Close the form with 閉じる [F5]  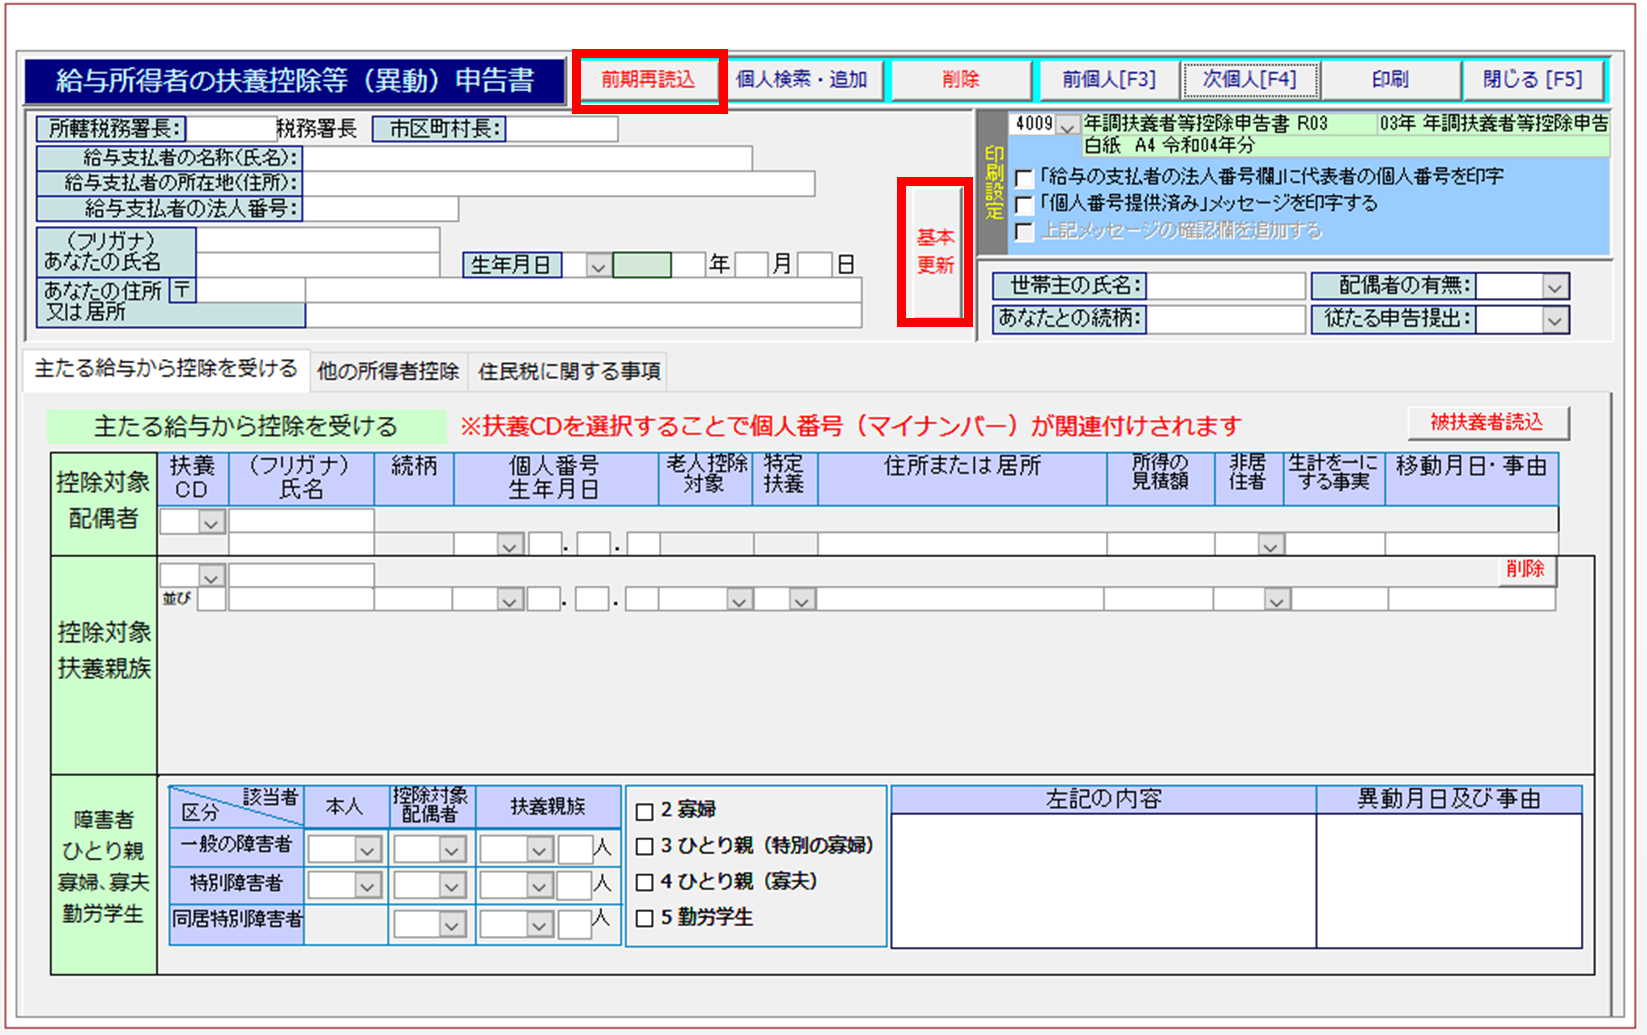(x=1531, y=80)
